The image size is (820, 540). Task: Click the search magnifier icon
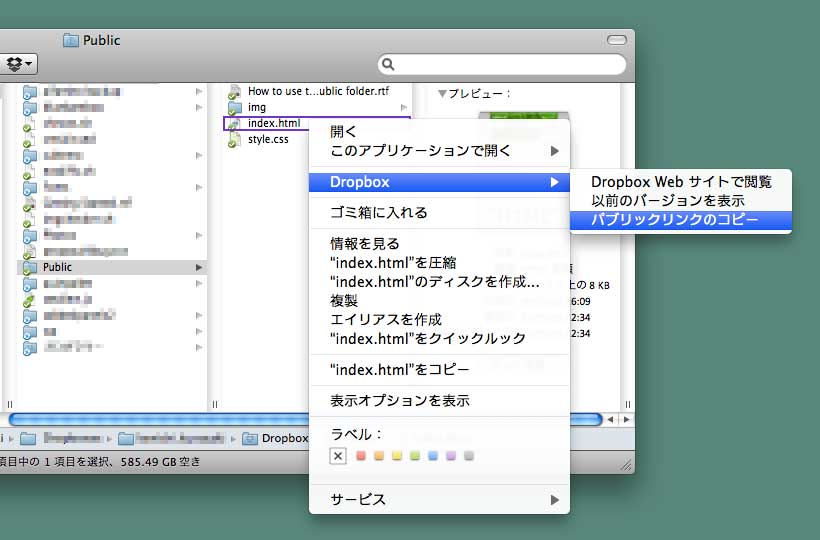click(388, 64)
